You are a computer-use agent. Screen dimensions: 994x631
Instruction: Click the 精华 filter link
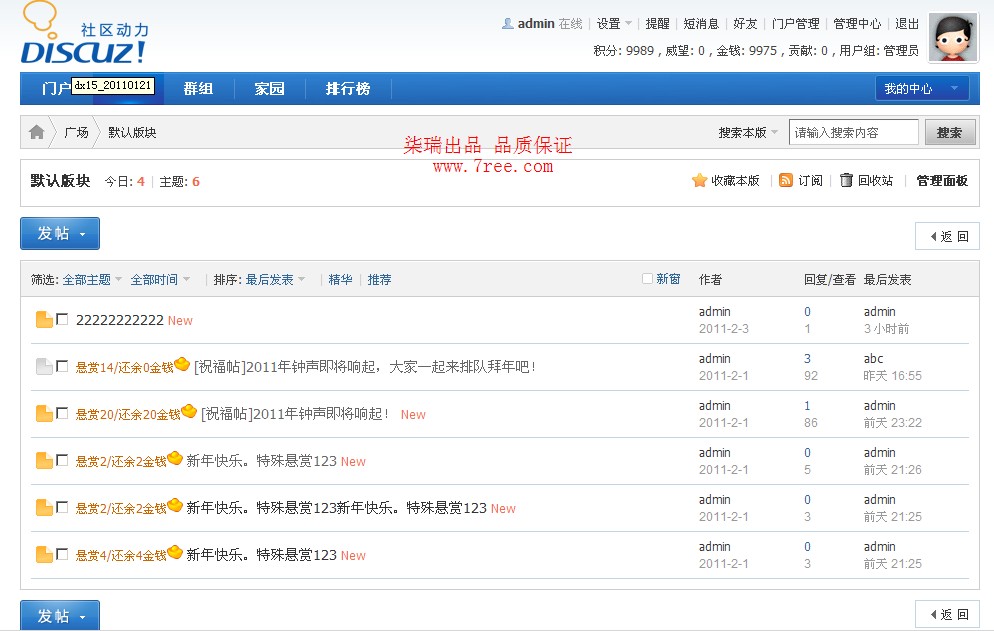pos(340,280)
